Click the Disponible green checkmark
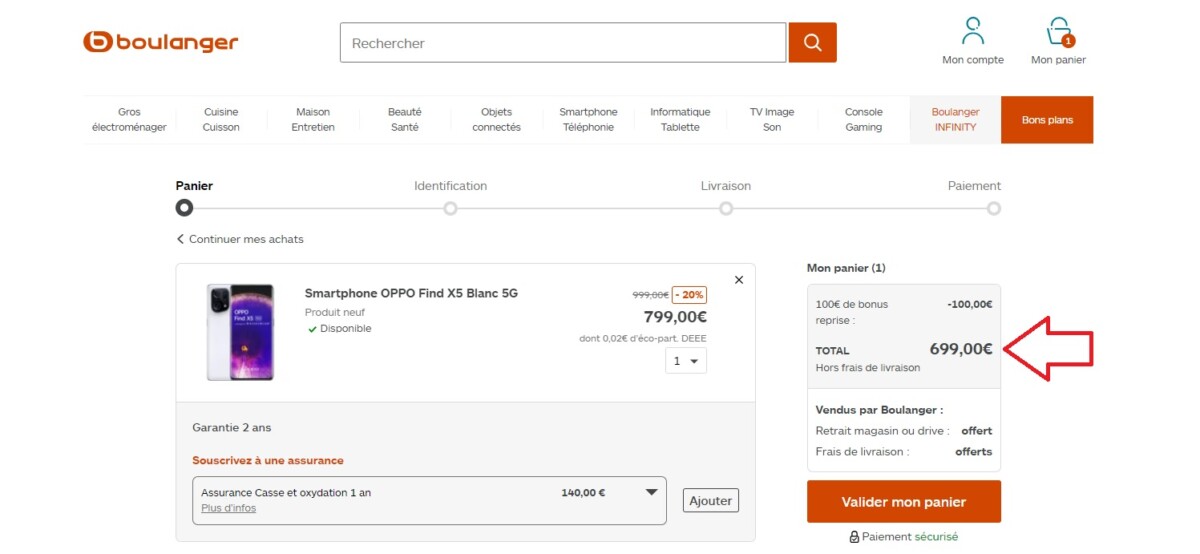The image size is (1200, 554). 312,329
